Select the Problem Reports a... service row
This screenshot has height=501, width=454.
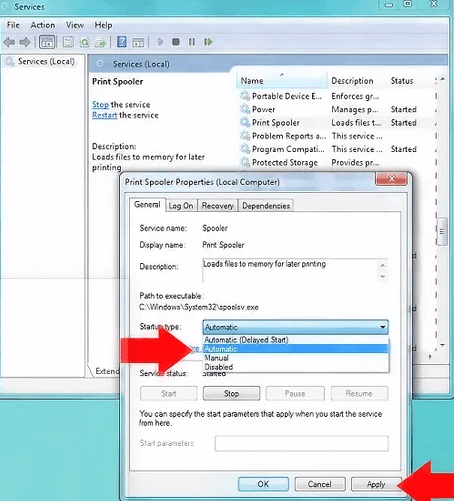tap(289, 136)
